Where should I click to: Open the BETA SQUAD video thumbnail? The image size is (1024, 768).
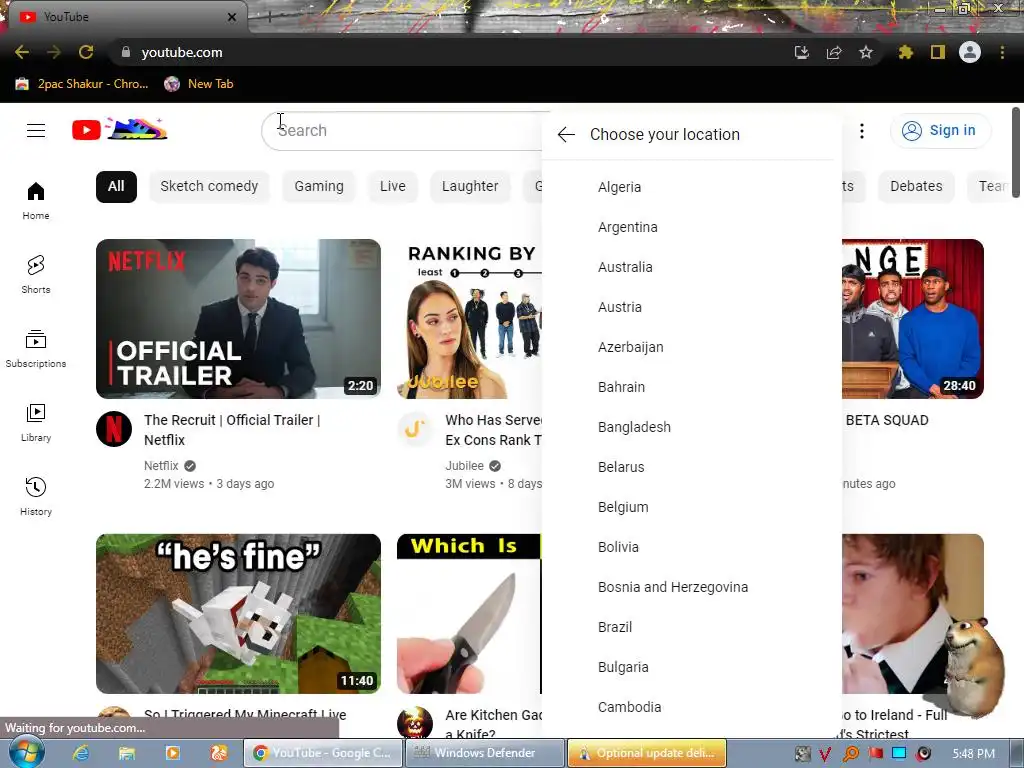912,319
